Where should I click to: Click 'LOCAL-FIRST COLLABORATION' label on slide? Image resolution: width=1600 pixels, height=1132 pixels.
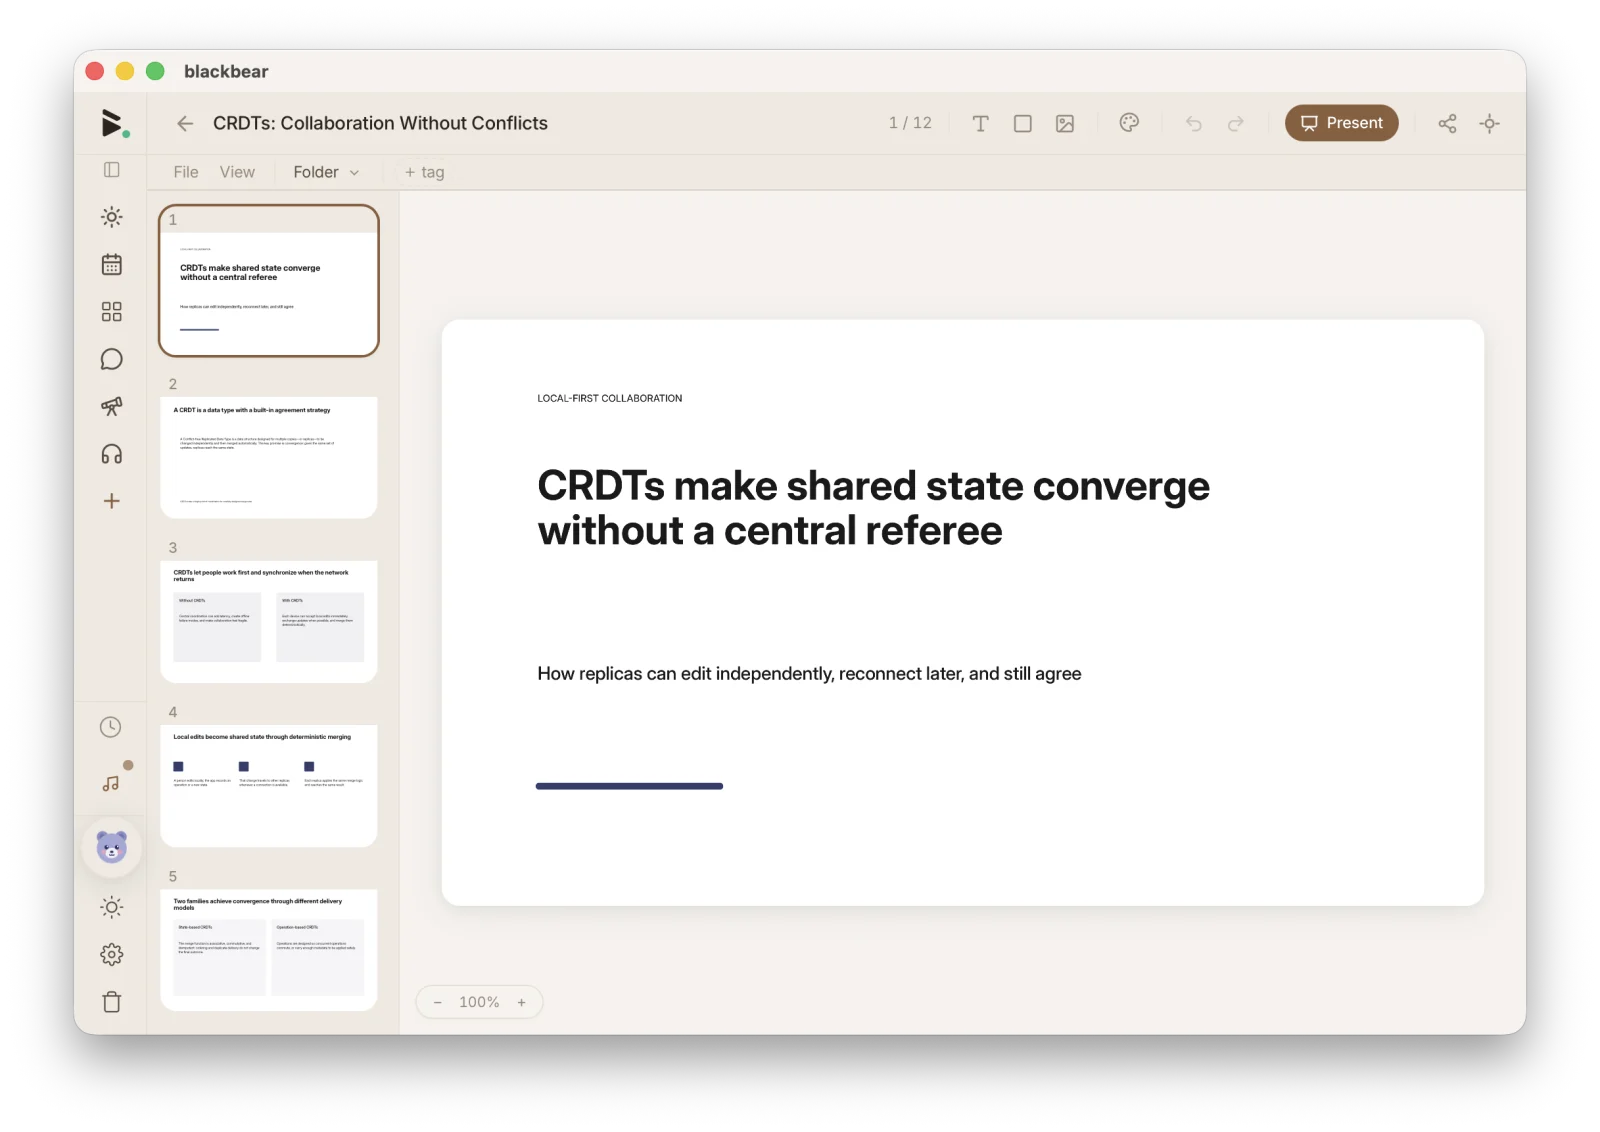pyautogui.click(x=610, y=398)
